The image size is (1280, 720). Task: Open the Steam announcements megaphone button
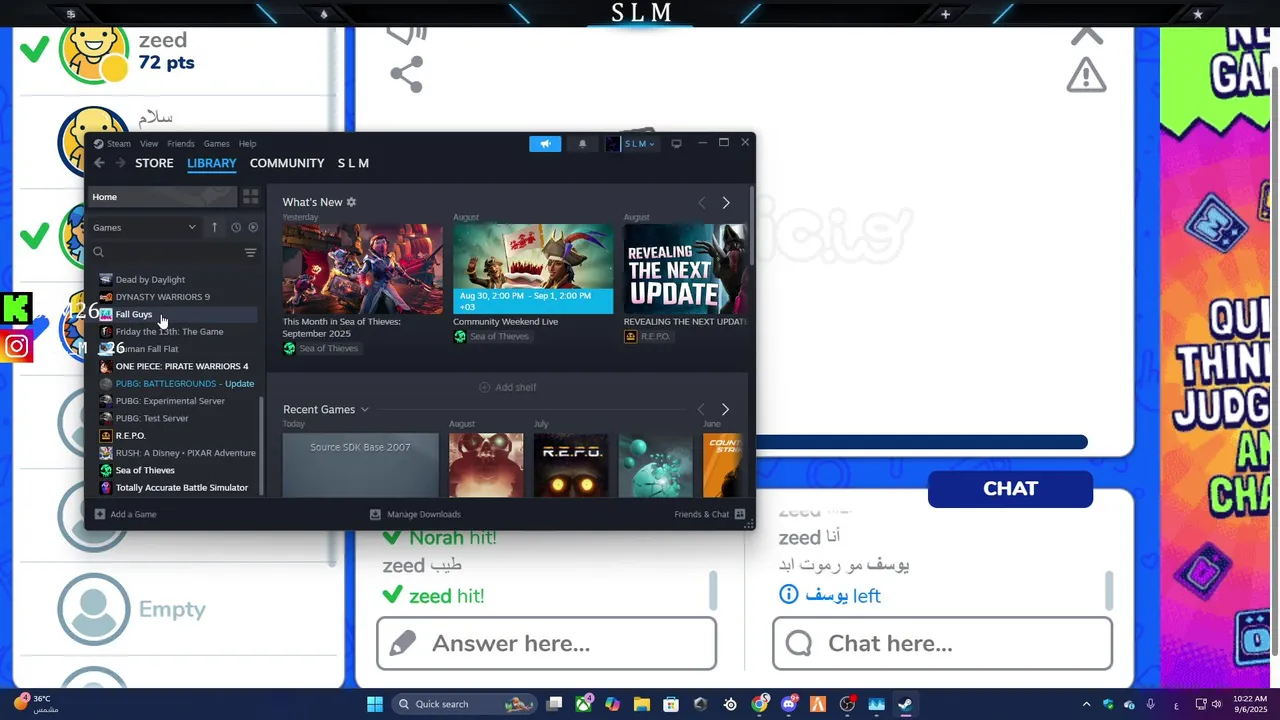tap(545, 144)
